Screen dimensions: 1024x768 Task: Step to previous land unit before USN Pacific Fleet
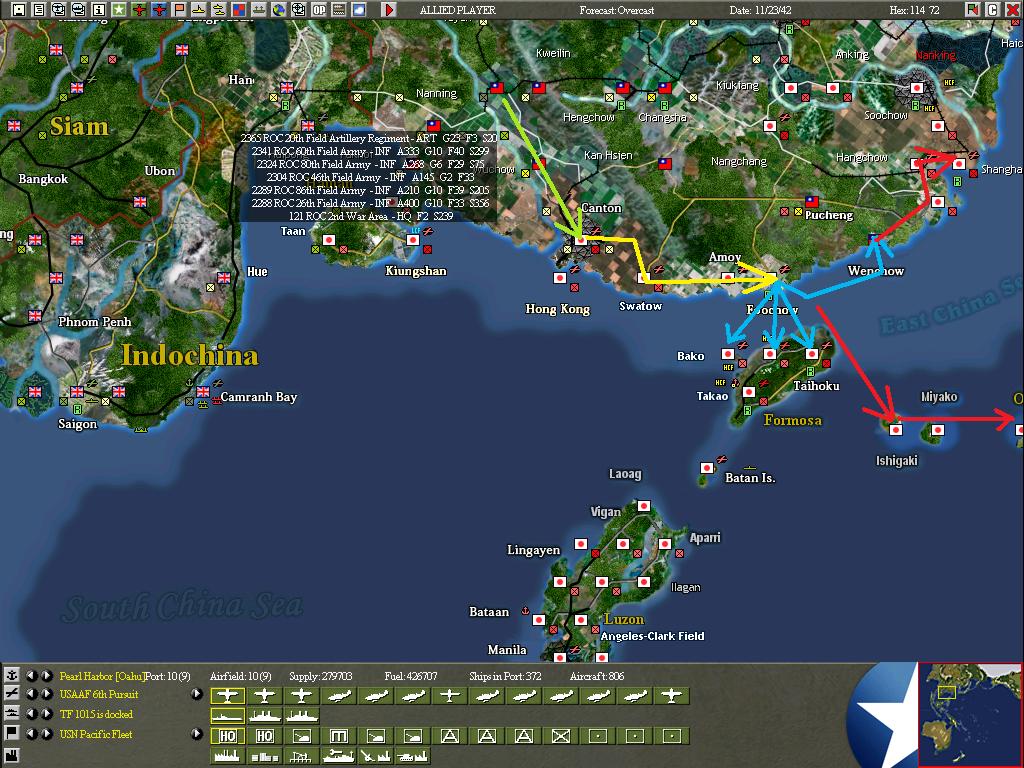point(31,733)
